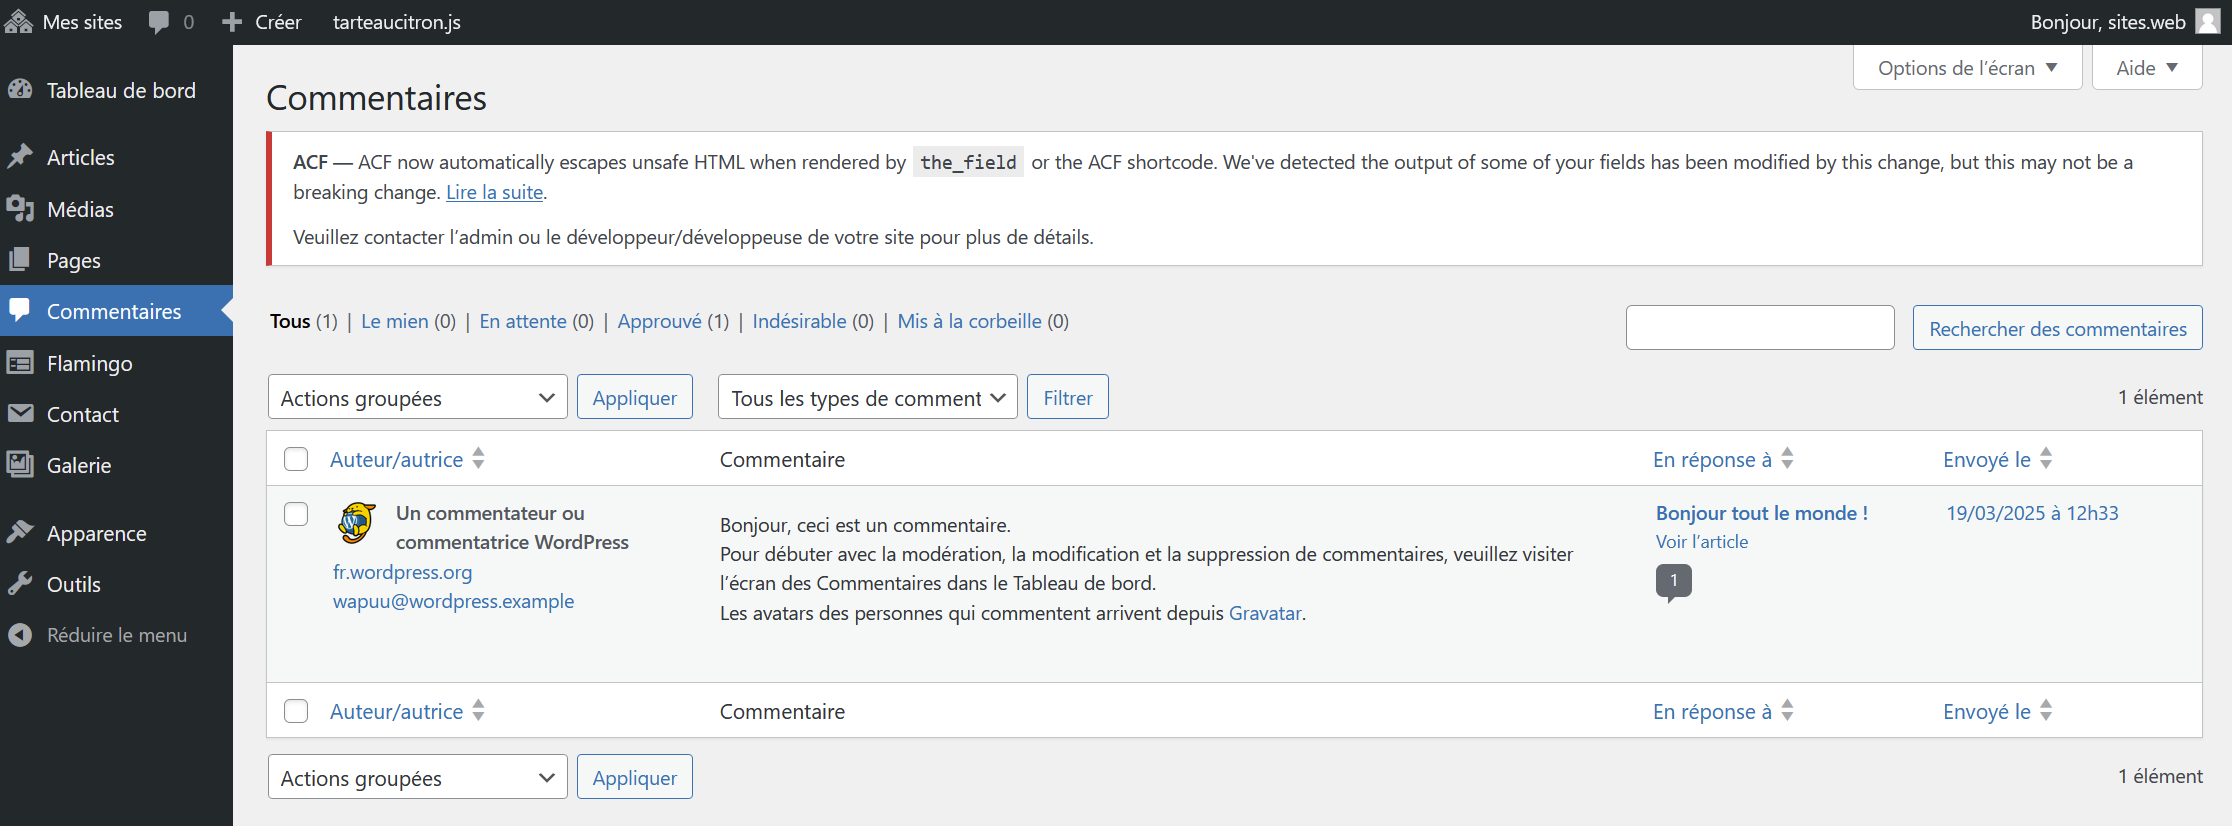Viewport: 2232px width, 826px height.
Task: Open tarteaucitron.js admin bar menu
Action: click(397, 22)
